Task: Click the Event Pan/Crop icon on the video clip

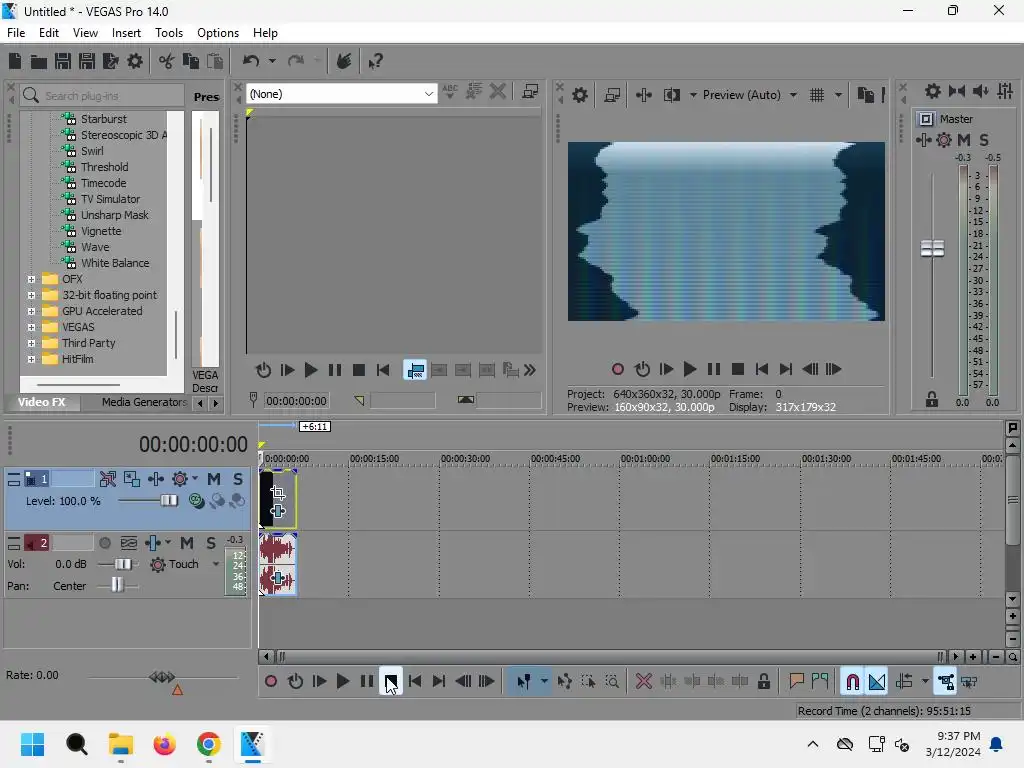Action: (x=278, y=492)
